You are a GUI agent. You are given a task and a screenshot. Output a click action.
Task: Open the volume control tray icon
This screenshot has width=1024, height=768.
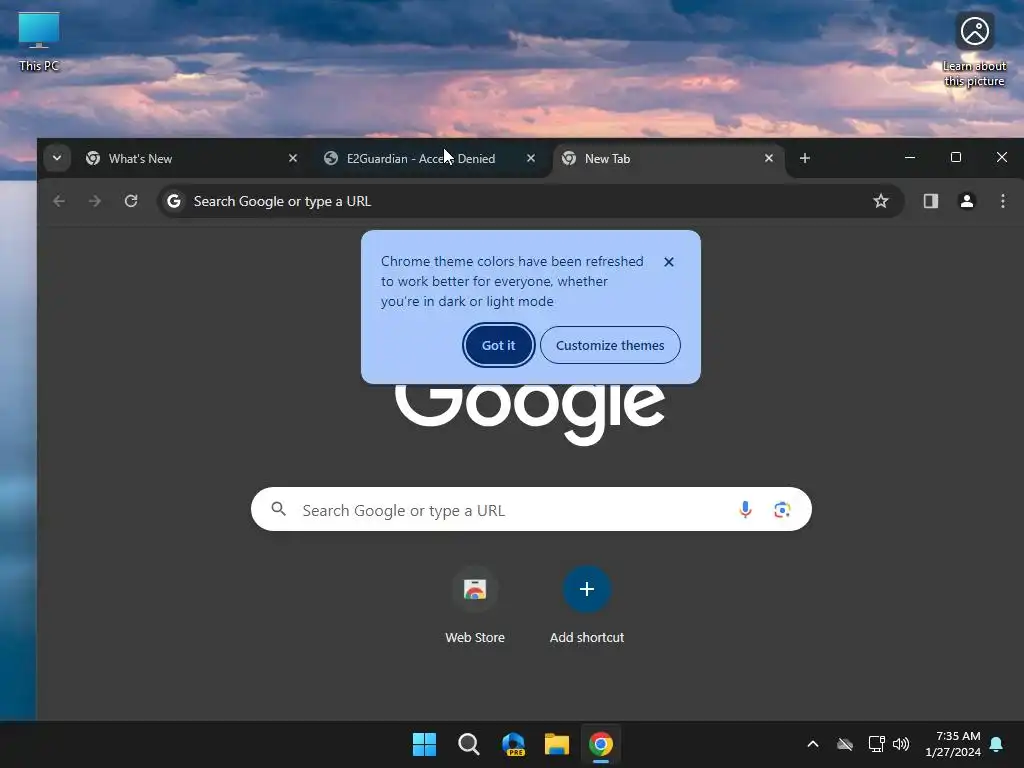pyautogui.click(x=901, y=744)
